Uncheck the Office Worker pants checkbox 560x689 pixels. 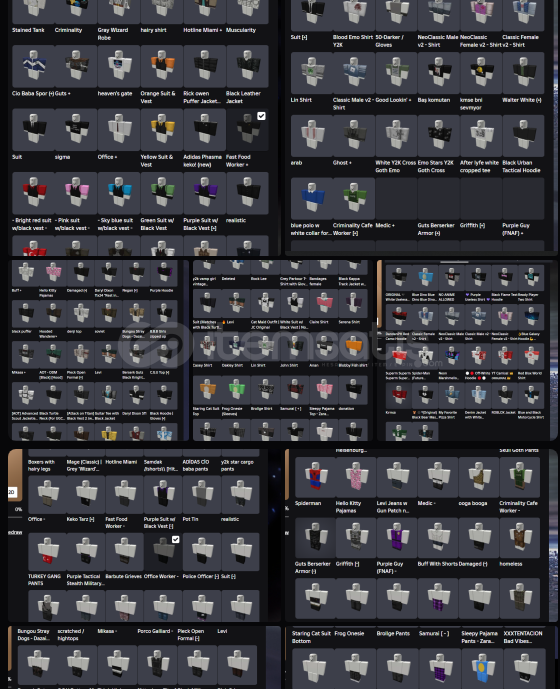tap(175, 539)
